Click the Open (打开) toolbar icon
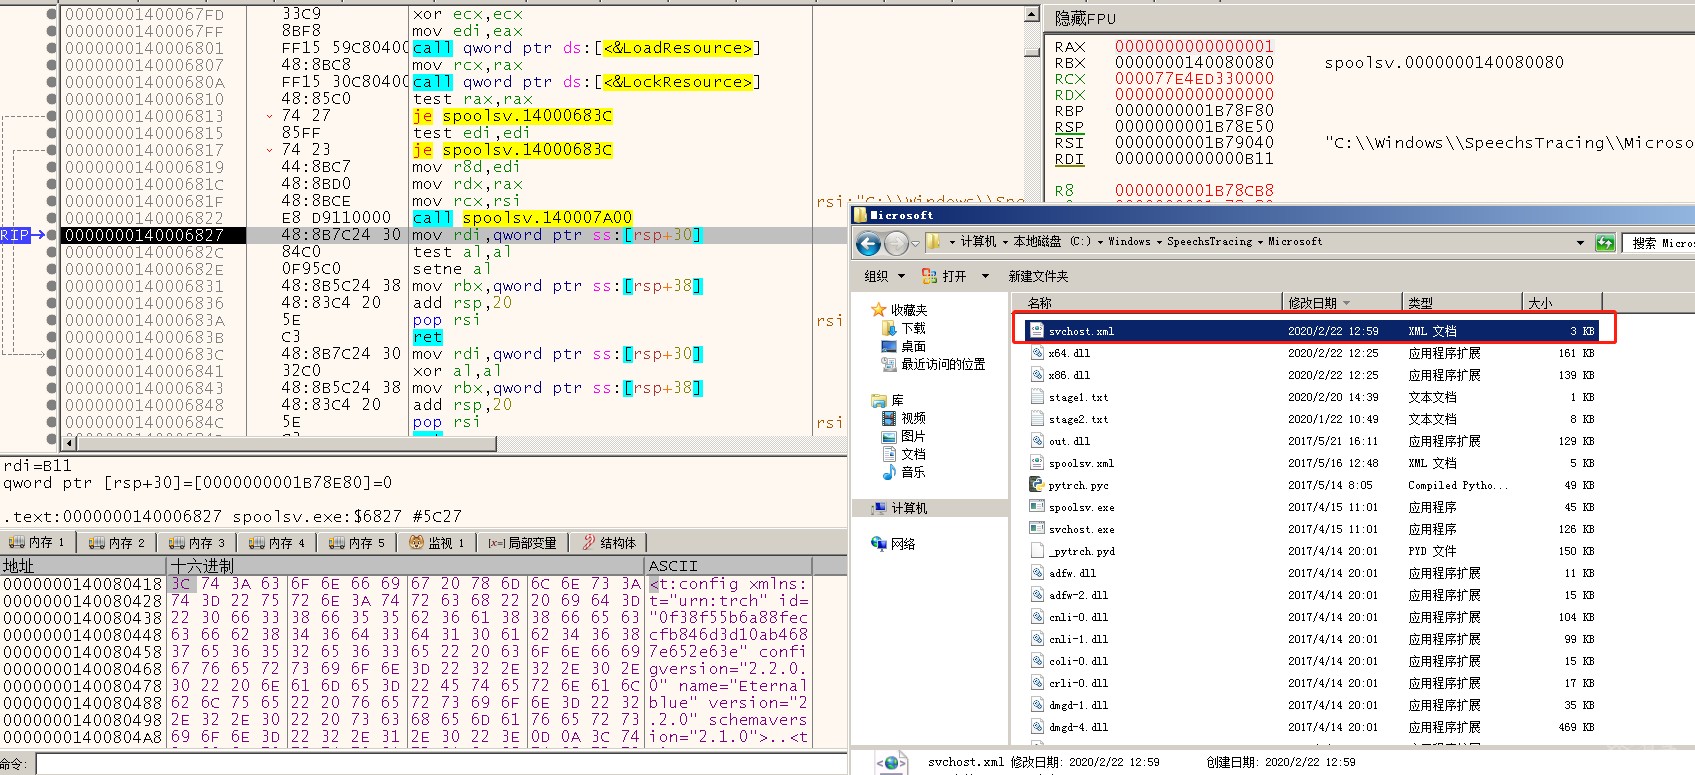The height and width of the screenshot is (775, 1695). click(x=929, y=276)
